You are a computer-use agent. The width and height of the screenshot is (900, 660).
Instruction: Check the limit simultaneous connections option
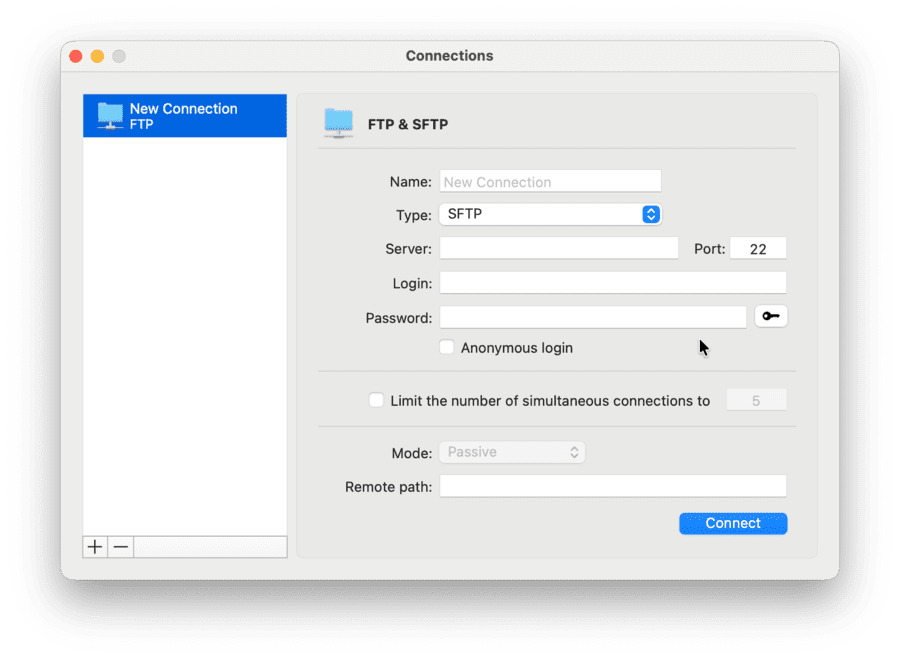click(376, 400)
